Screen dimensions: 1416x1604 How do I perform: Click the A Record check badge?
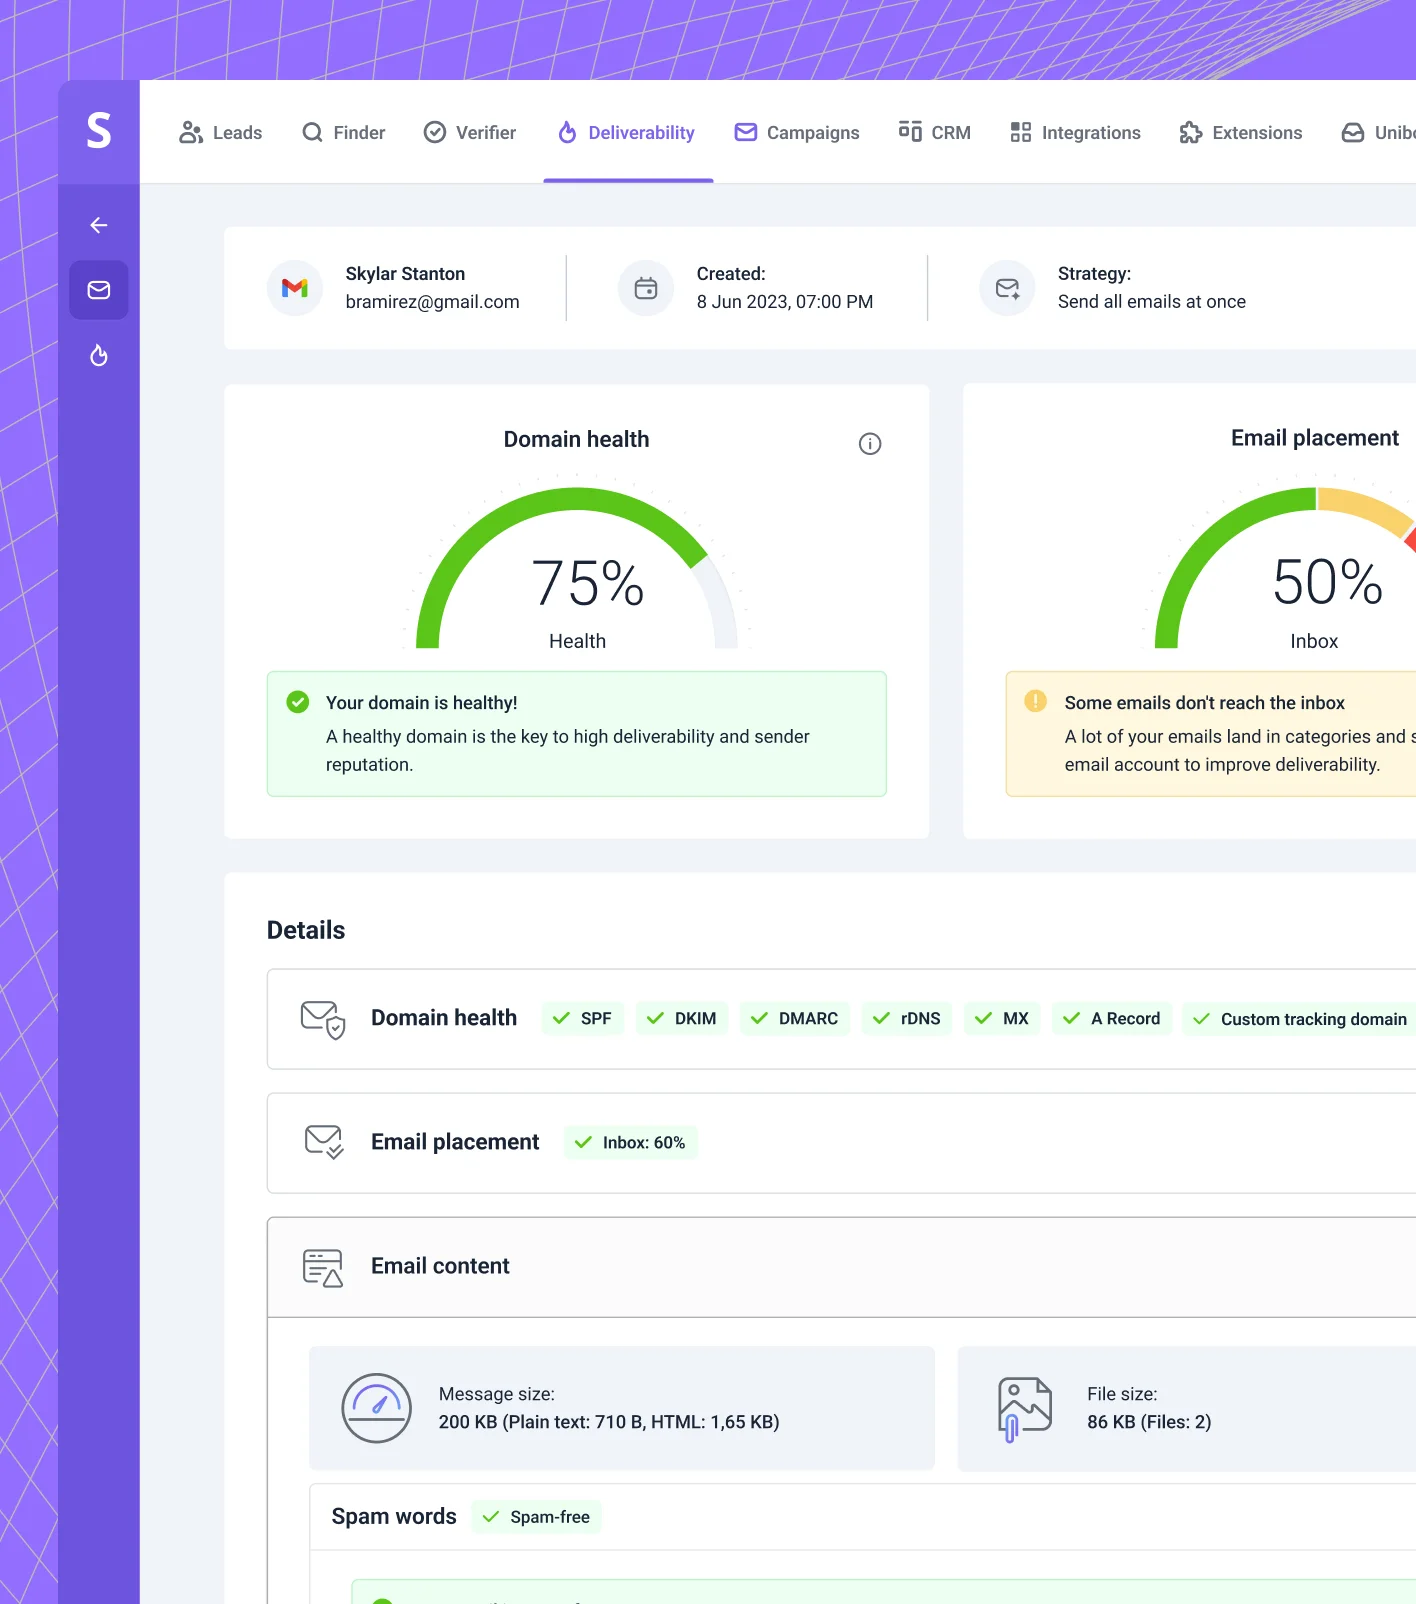pos(1112,1019)
